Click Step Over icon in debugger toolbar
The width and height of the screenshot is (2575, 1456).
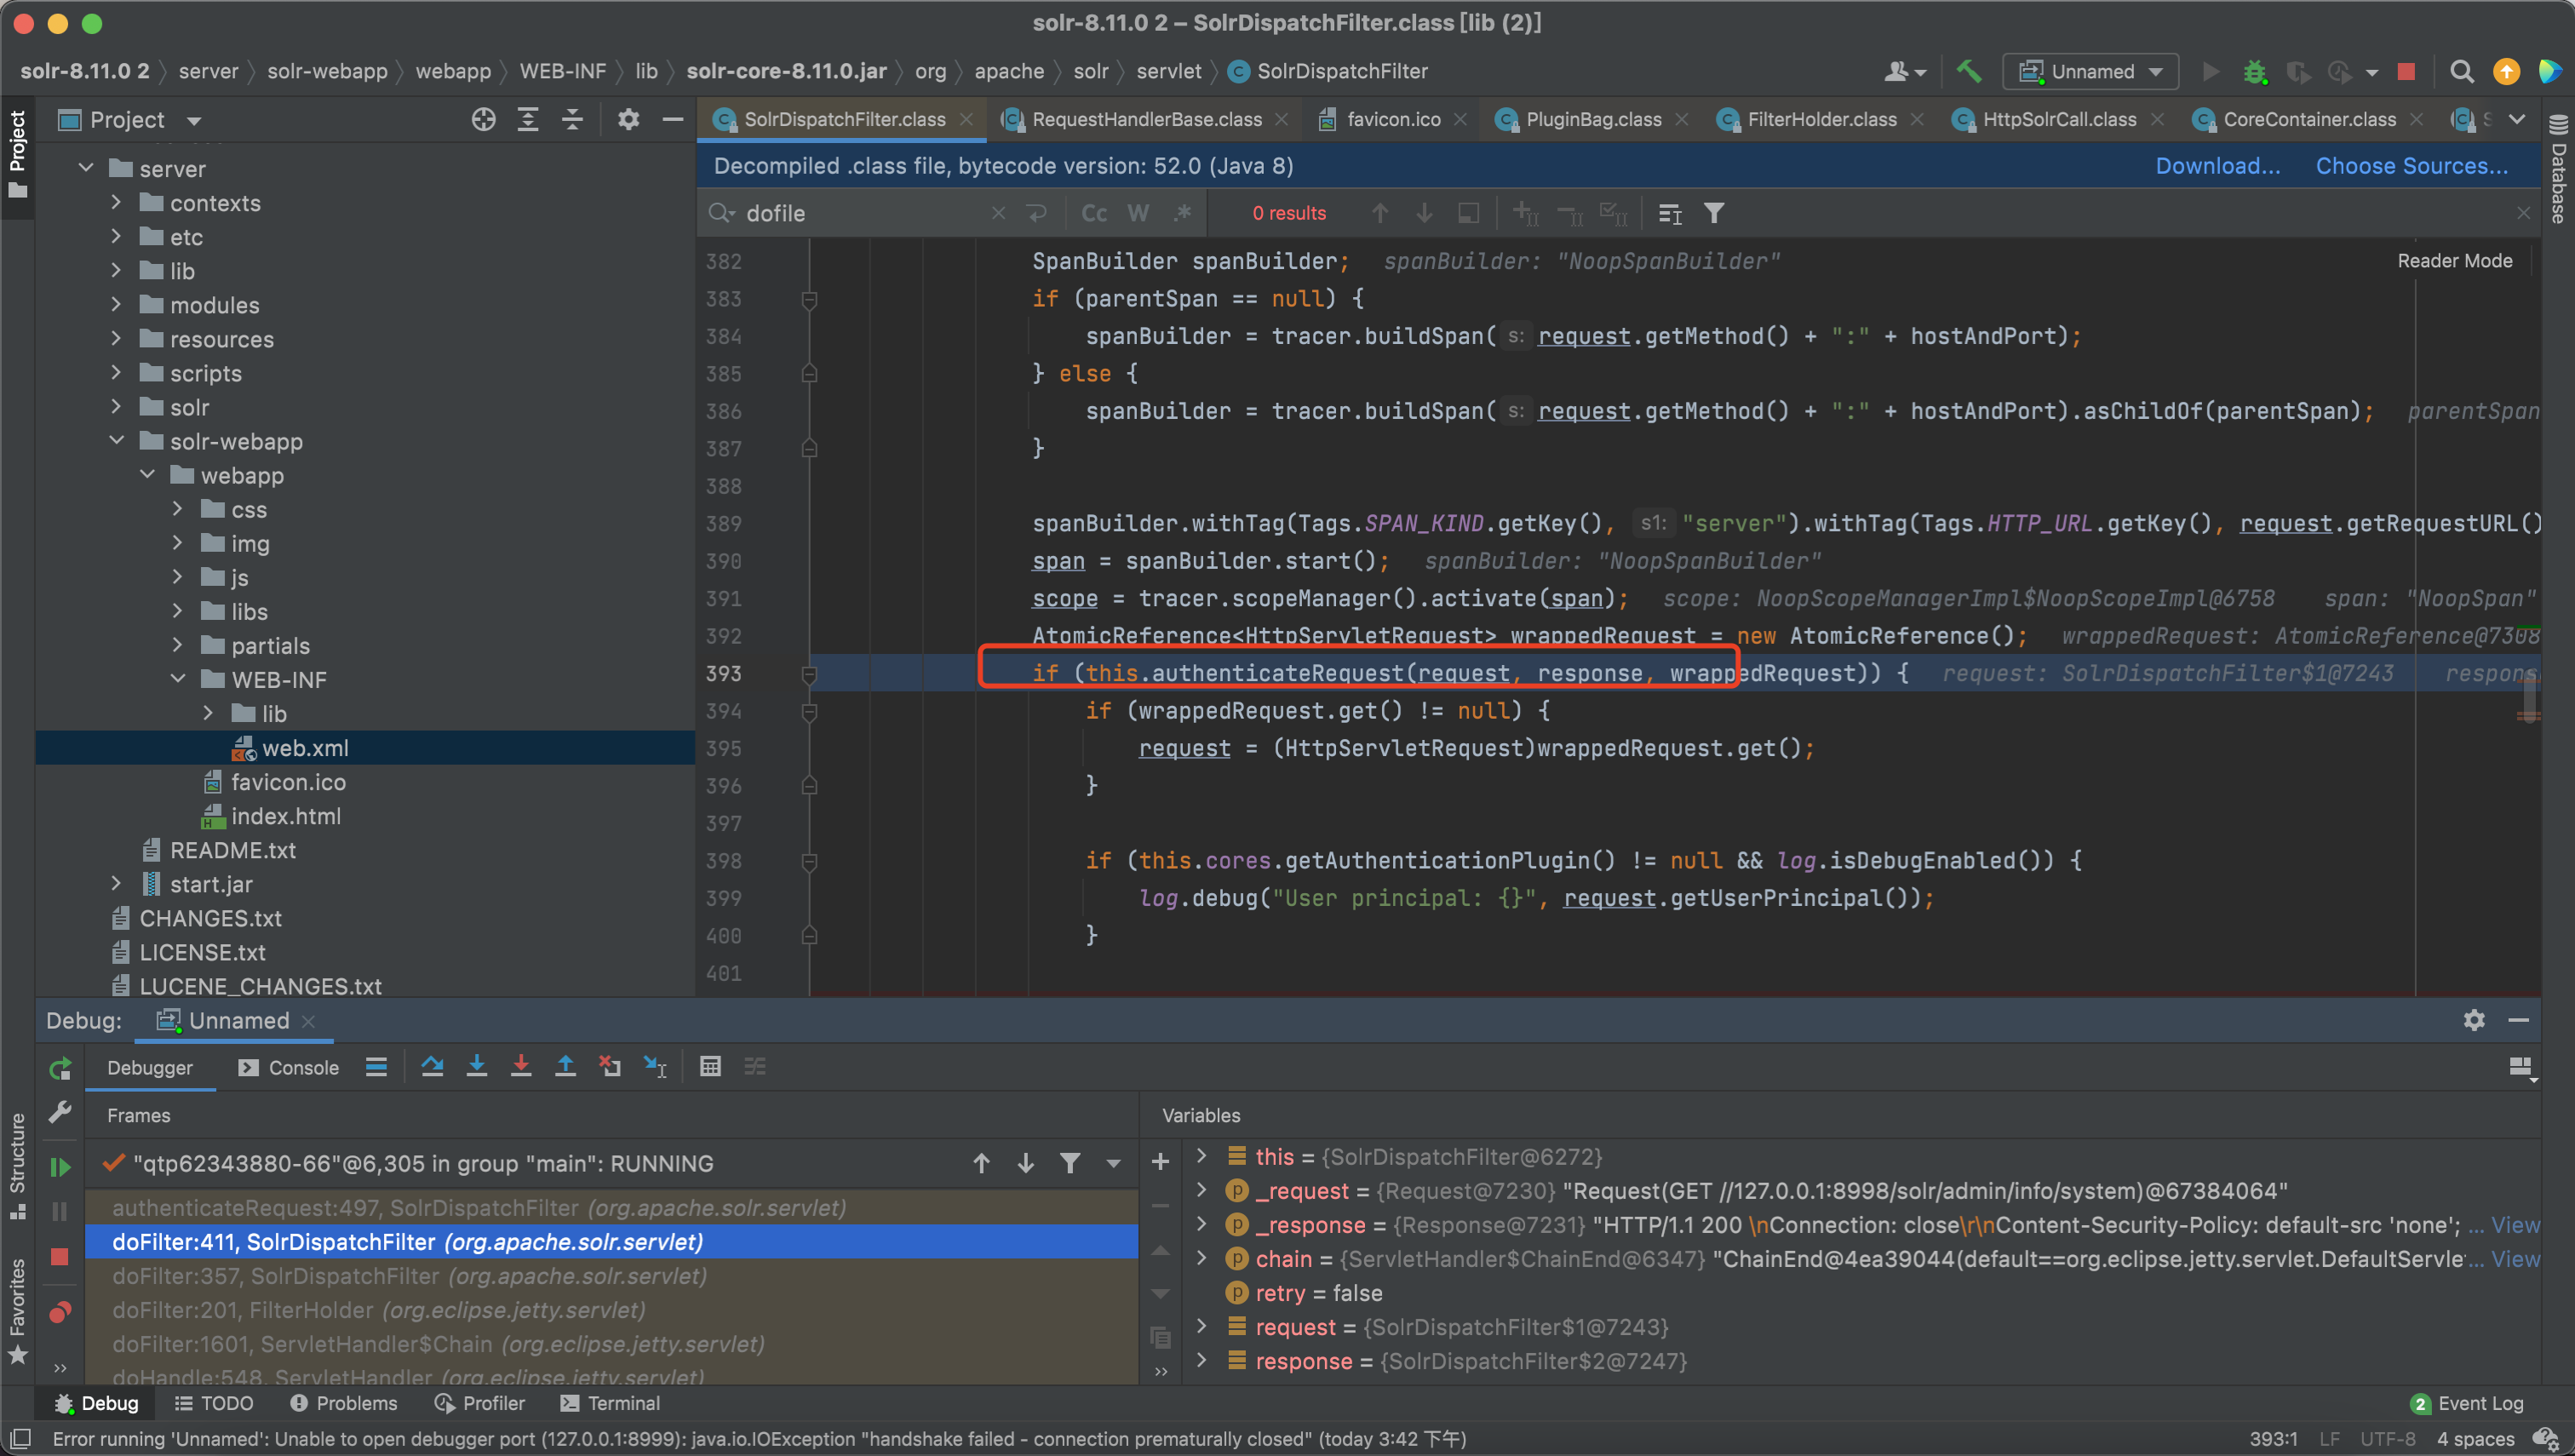(x=432, y=1066)
